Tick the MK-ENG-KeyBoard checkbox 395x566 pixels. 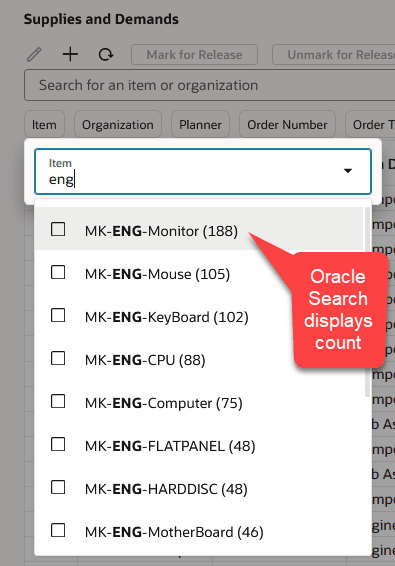[x=58, y=315]
